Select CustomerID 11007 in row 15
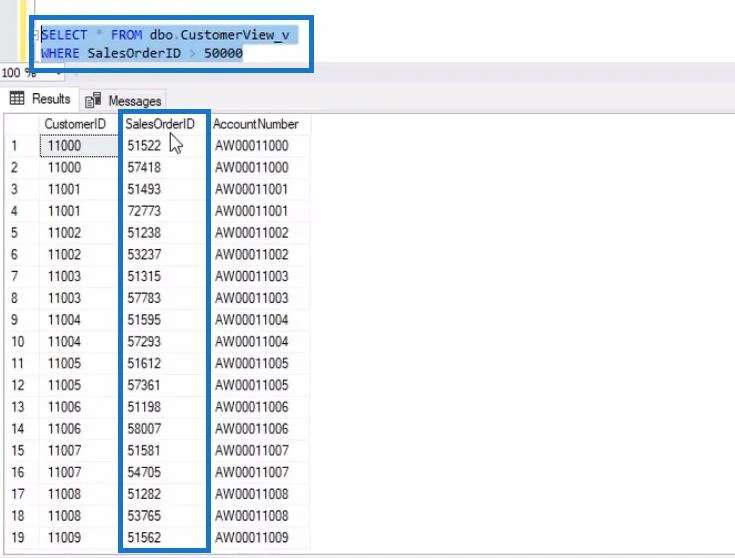 [79, 451]
